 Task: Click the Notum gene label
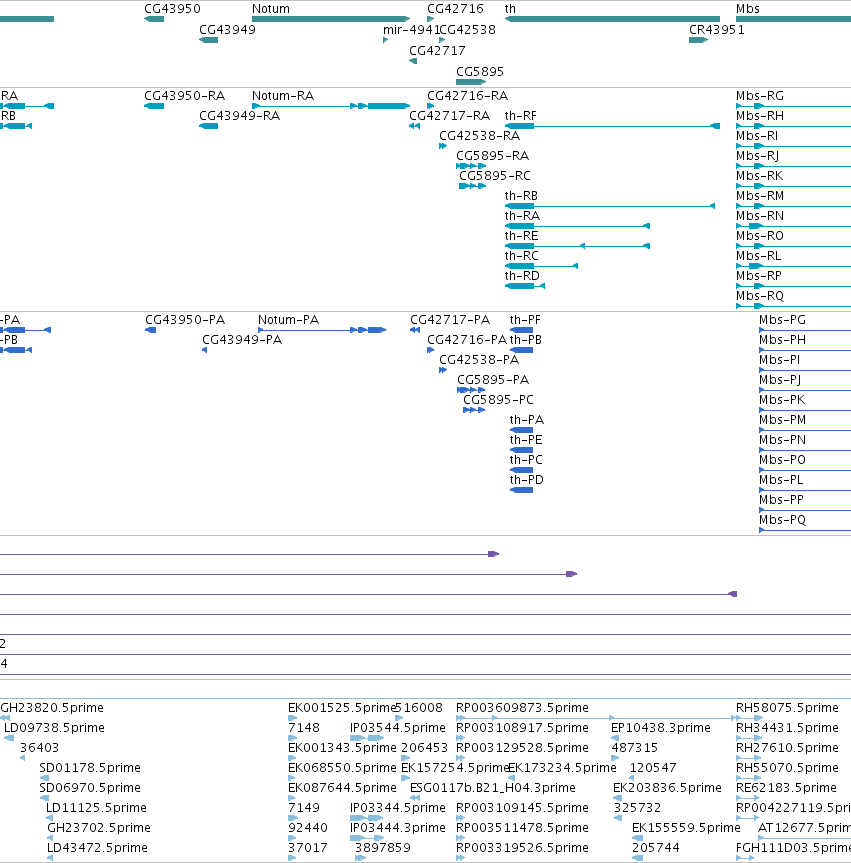click(x=271, y=9)
